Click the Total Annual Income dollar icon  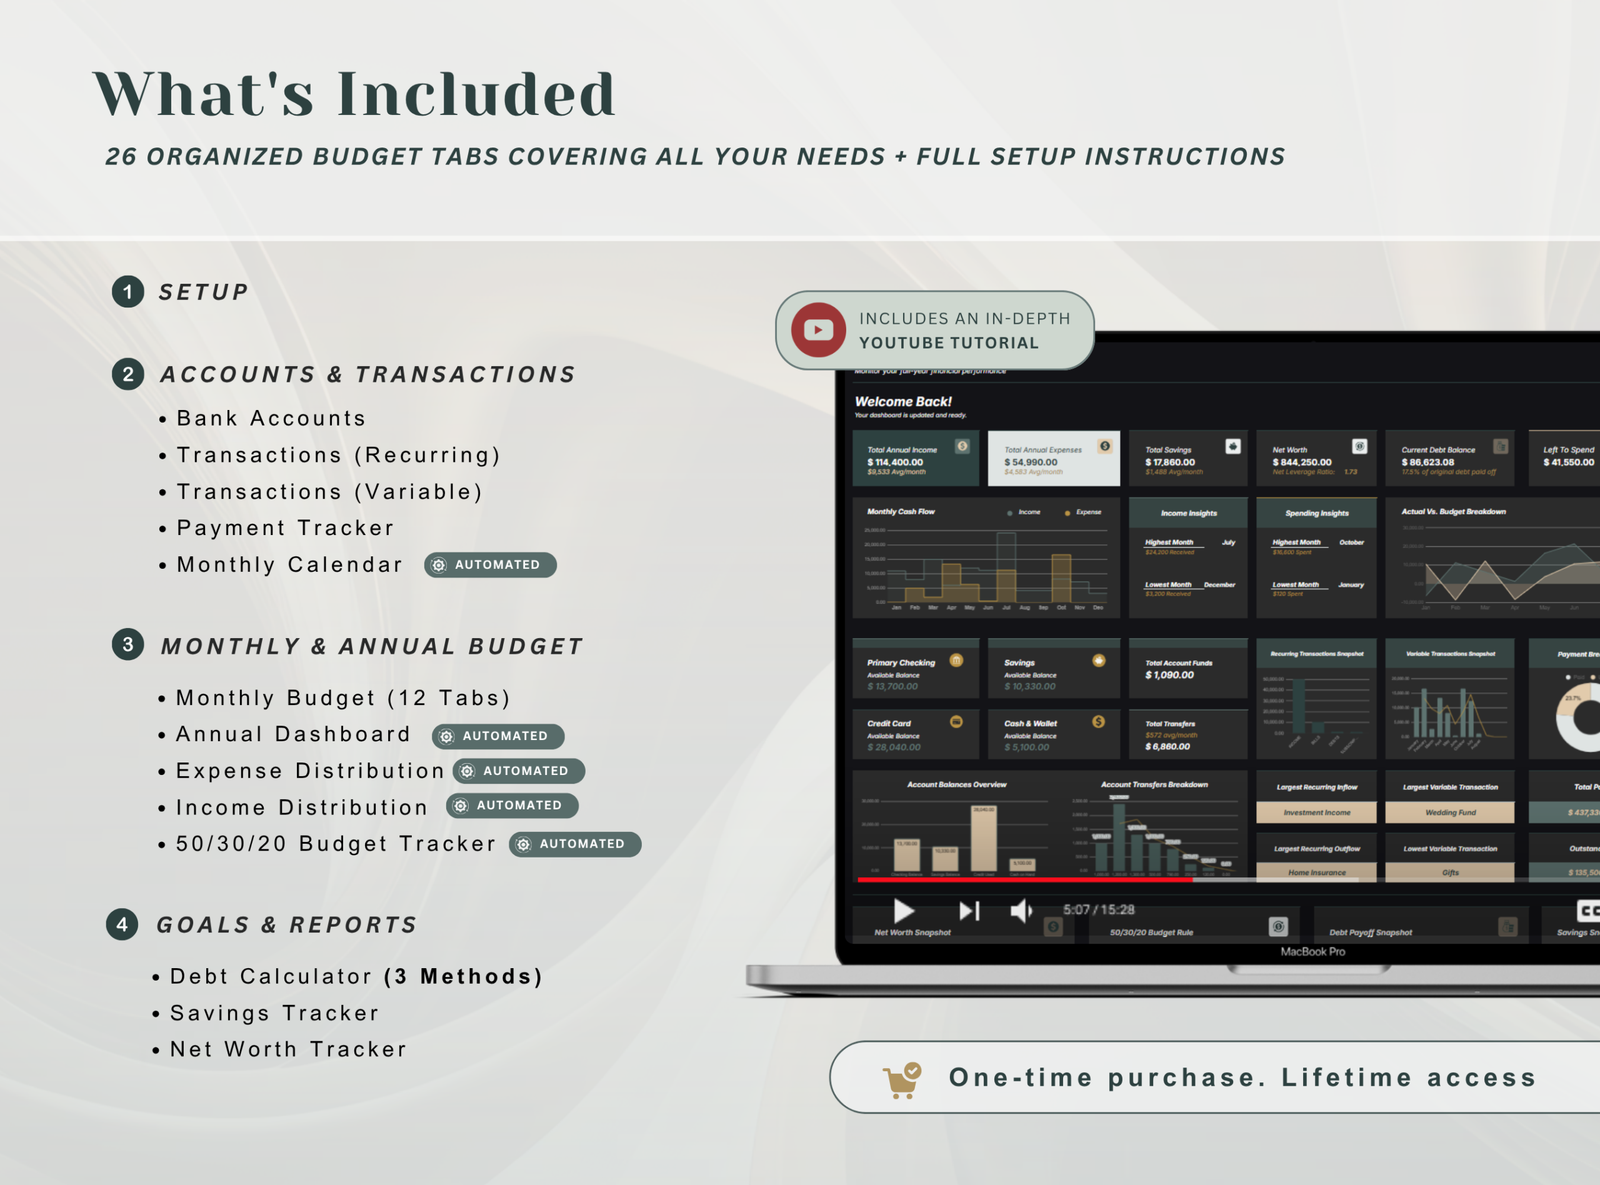pyautogui.click(x=962, y=446)
